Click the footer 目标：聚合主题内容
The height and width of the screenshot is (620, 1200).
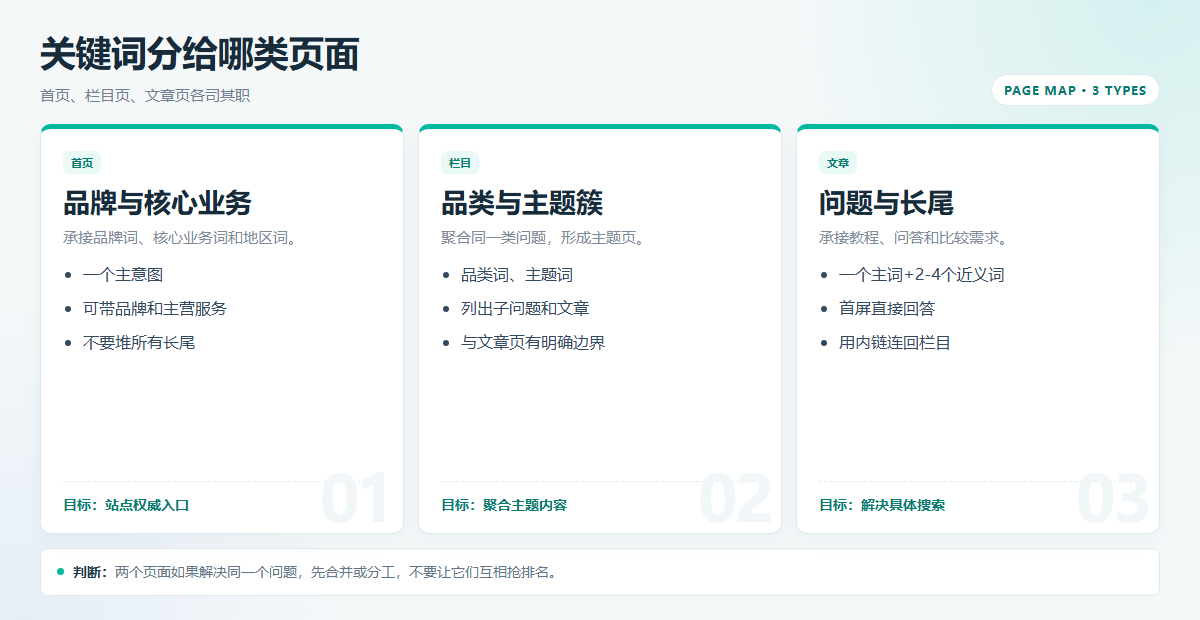[x=504, y=505]
